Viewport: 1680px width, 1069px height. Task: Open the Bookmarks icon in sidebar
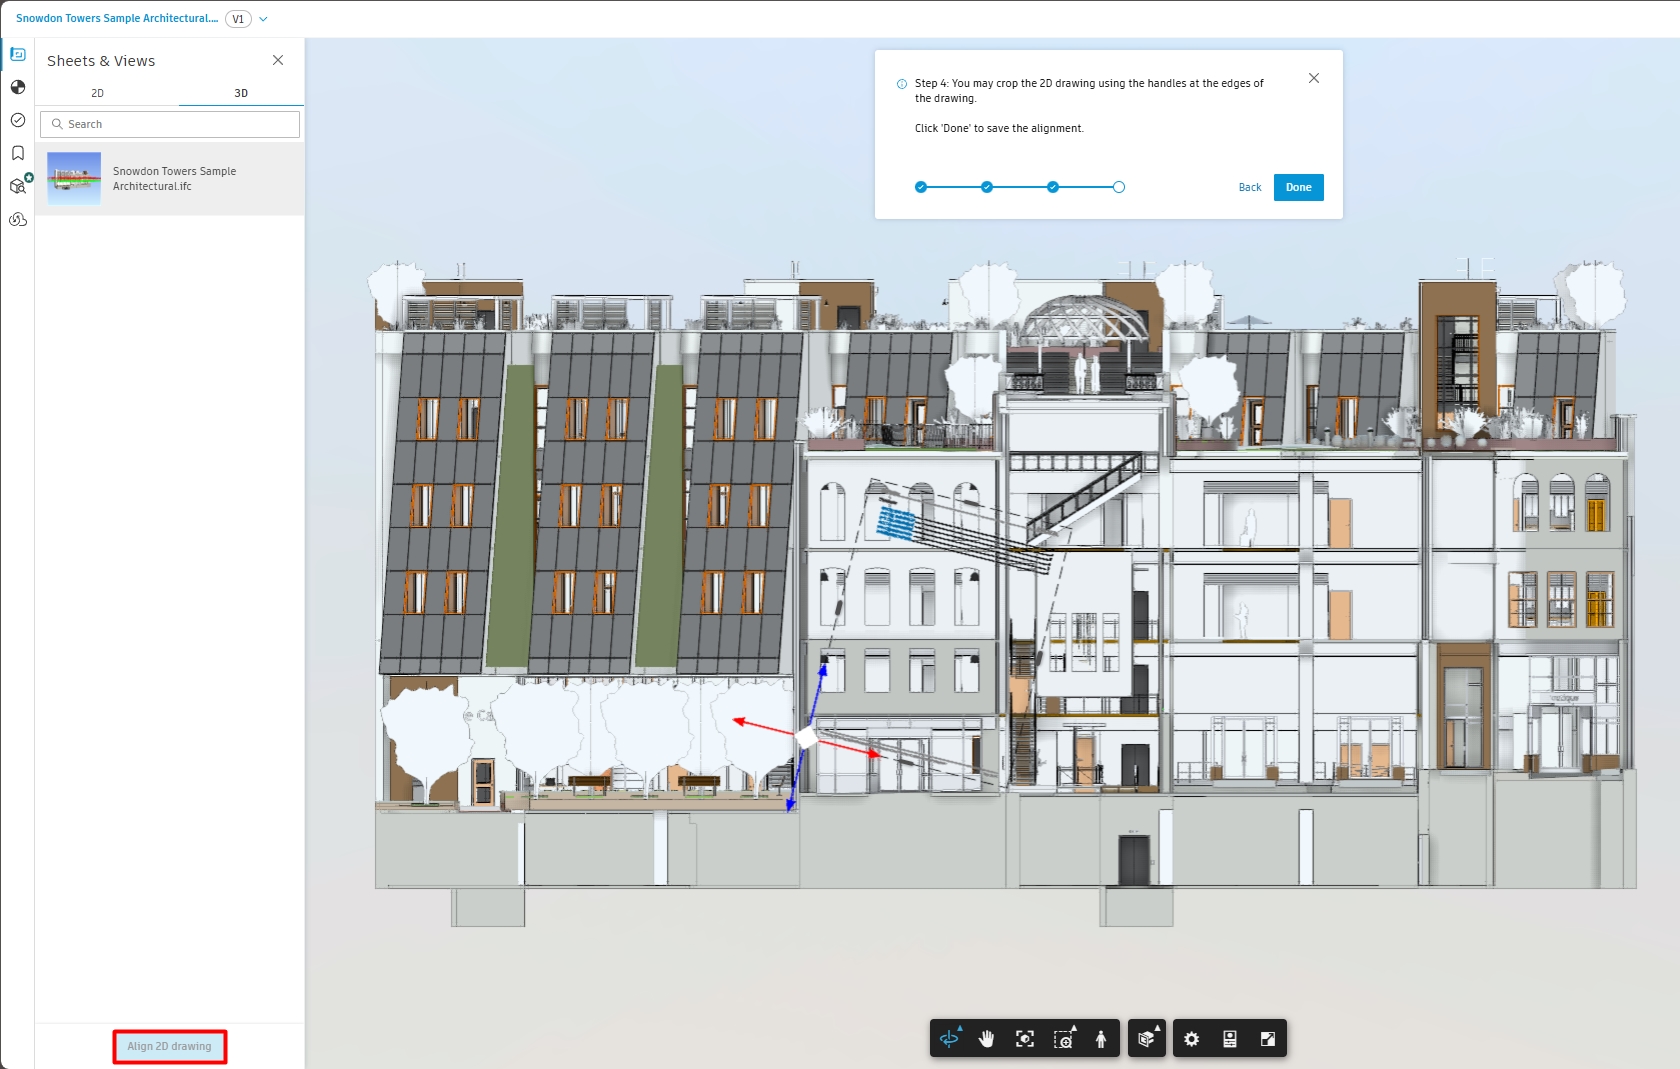18,153
